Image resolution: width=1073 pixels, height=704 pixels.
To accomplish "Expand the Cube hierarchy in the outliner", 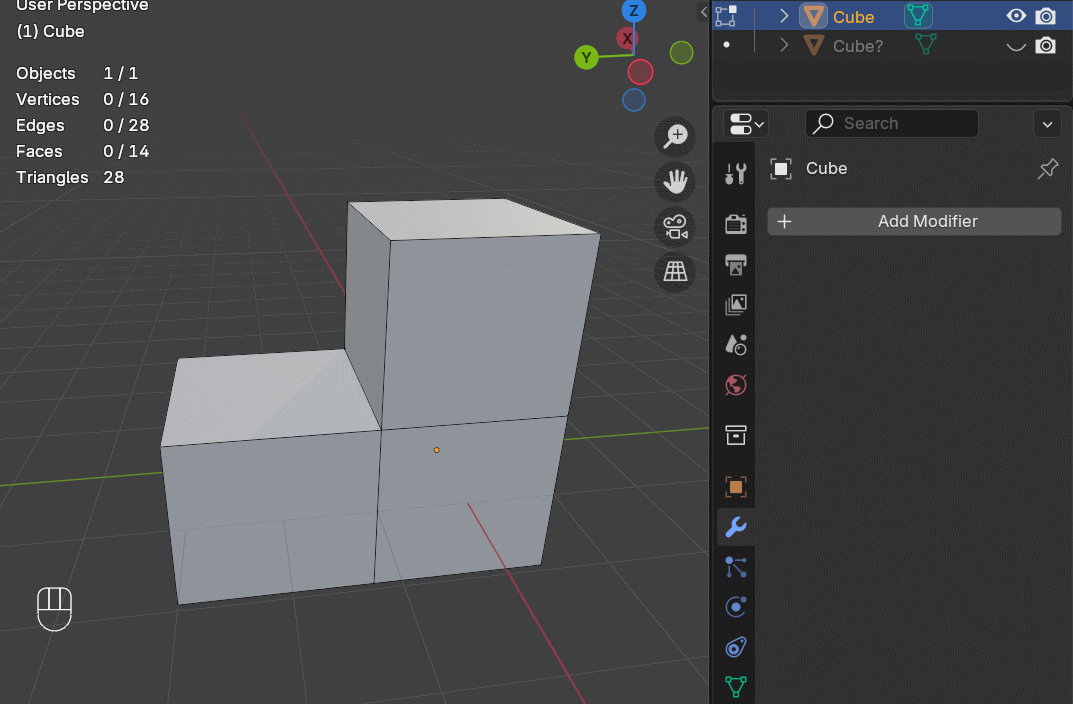I will click(x=785, y=16).
